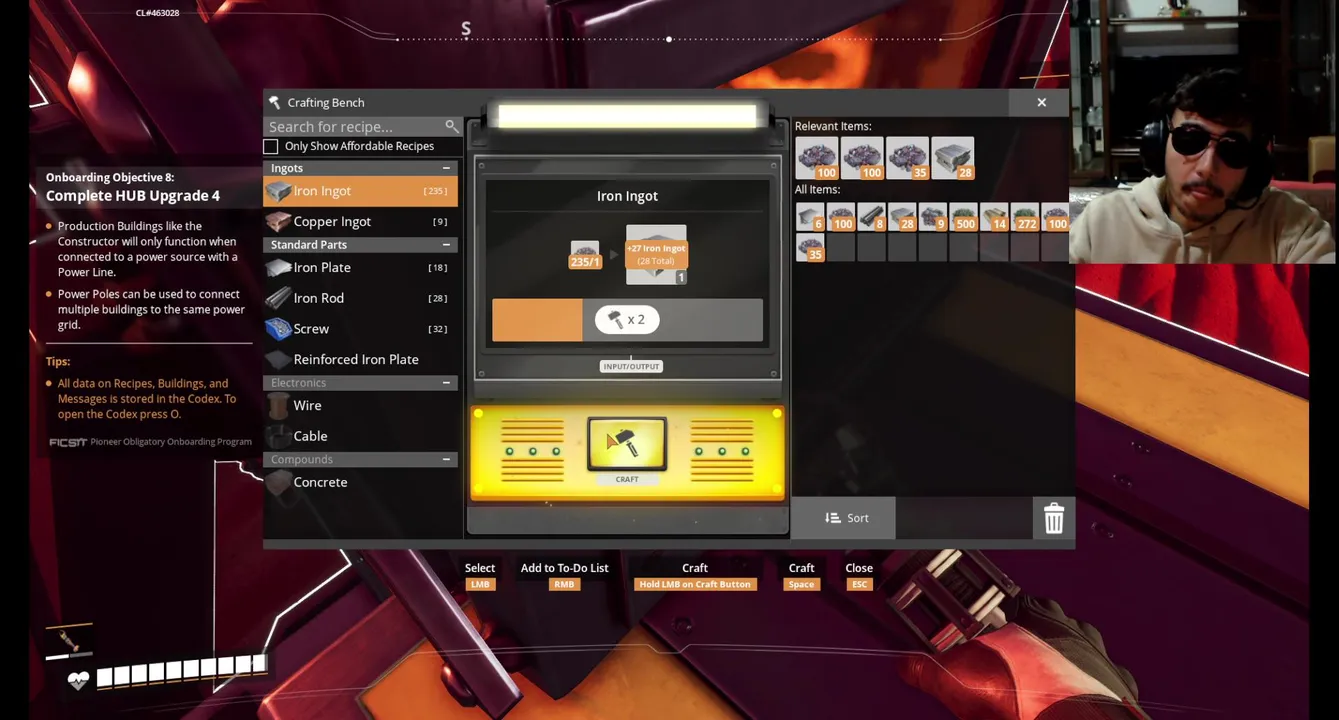This screenshot has height=720, width=1339.
Task: Select the Copper Ingot recipe
Action: click(x=360, y=221)
